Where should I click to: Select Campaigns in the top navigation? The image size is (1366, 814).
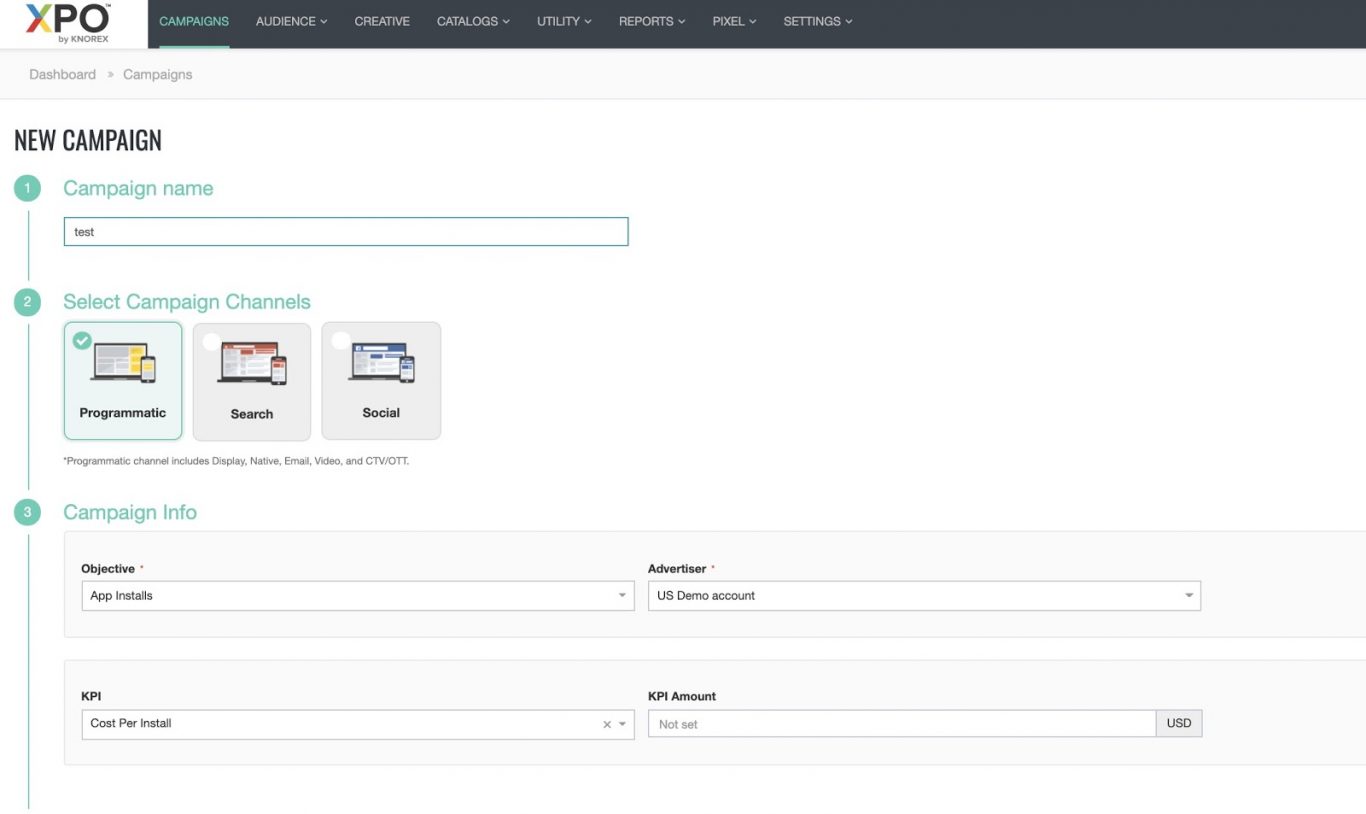(193, 21)
